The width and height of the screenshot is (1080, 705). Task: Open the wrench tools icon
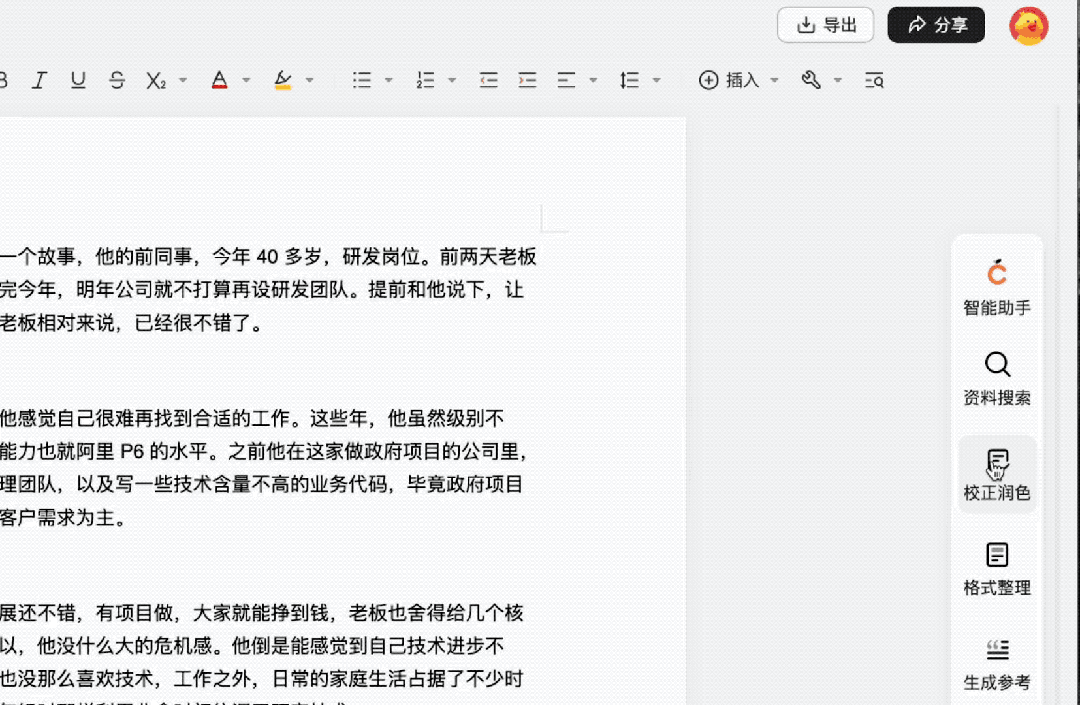(811, 81)
